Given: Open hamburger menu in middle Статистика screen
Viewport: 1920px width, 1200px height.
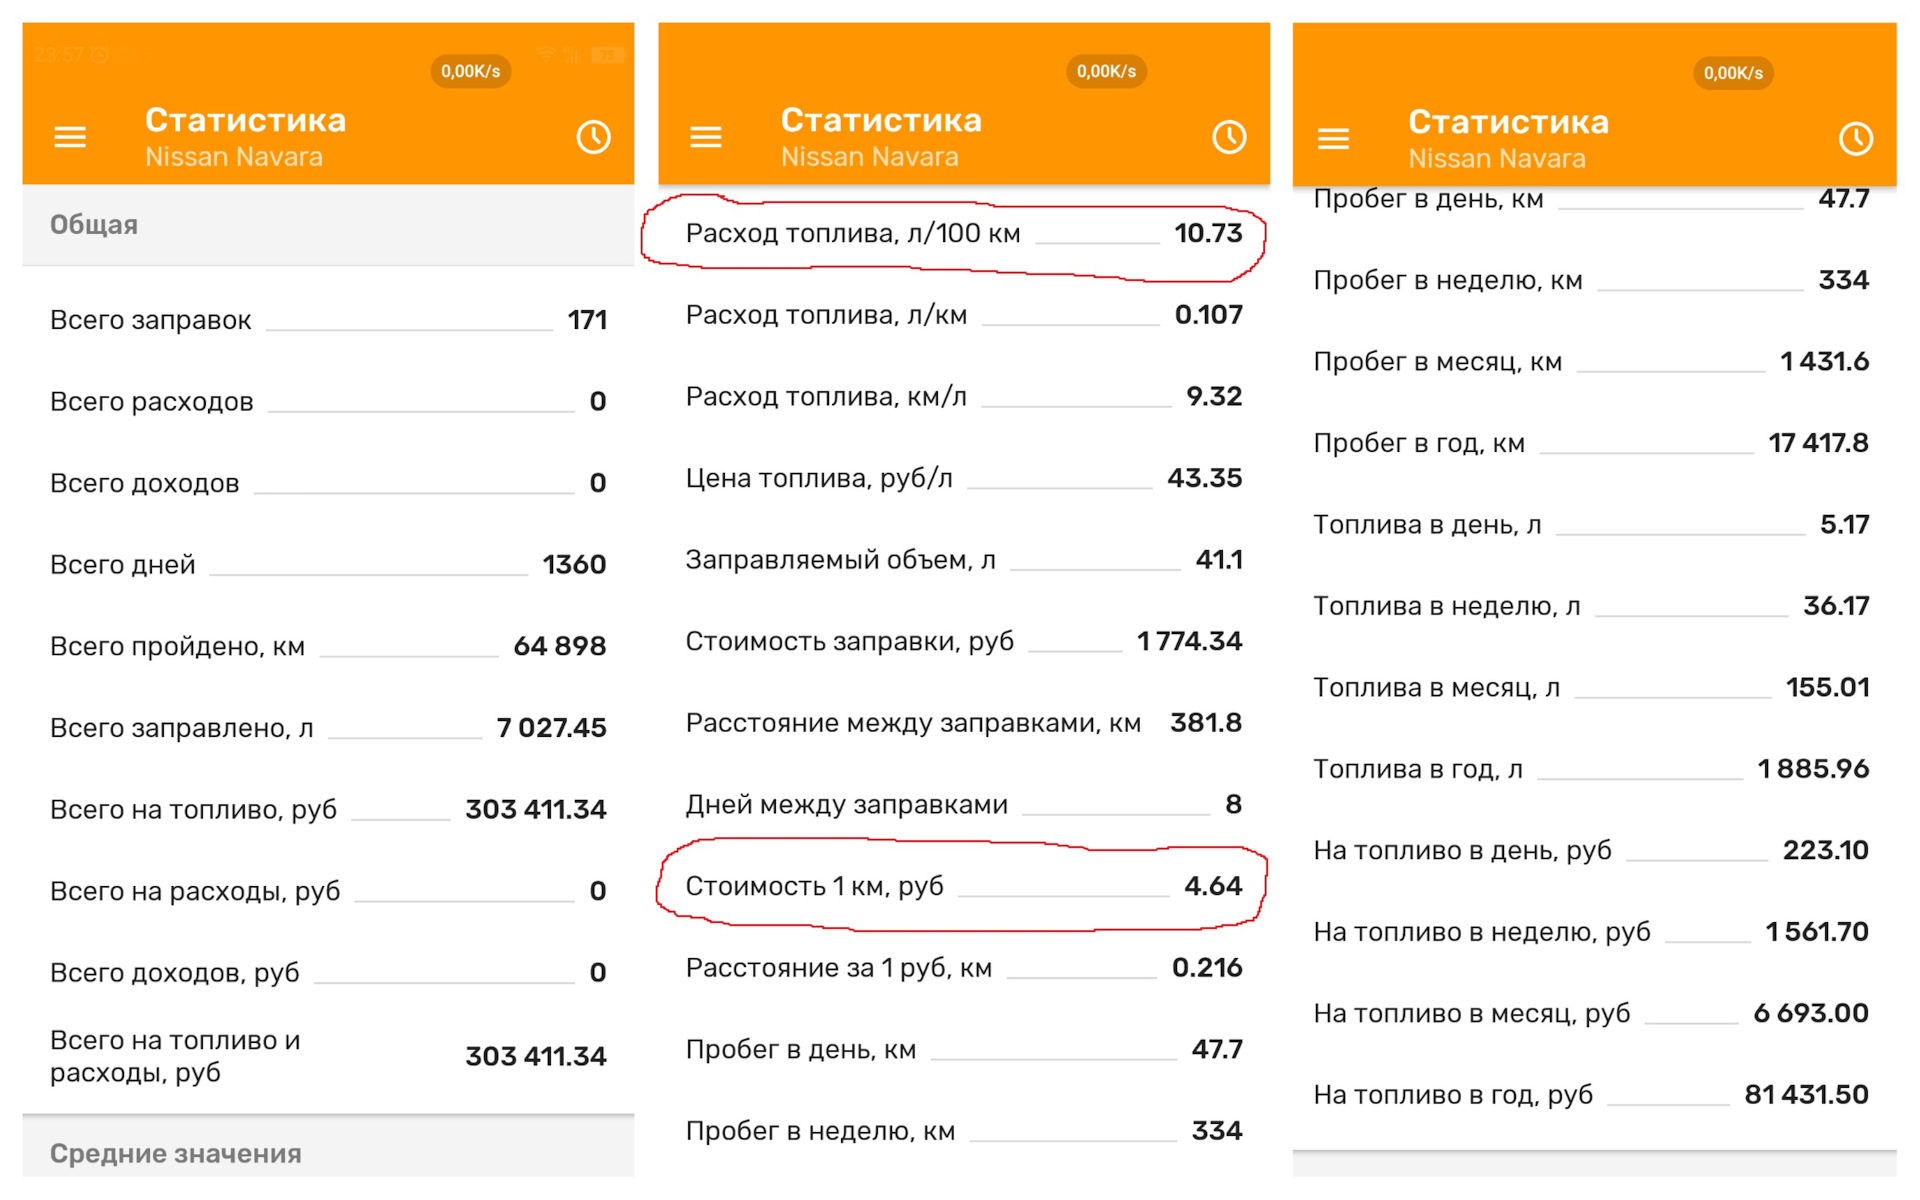Looking at the screenshot, I should point(706,137).
